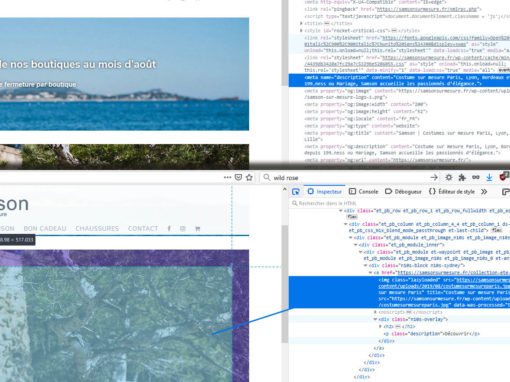Expand the rocket-critical-css style node
Image resolution: width=510 pixels, height=382 pixels.
point(301,30)
